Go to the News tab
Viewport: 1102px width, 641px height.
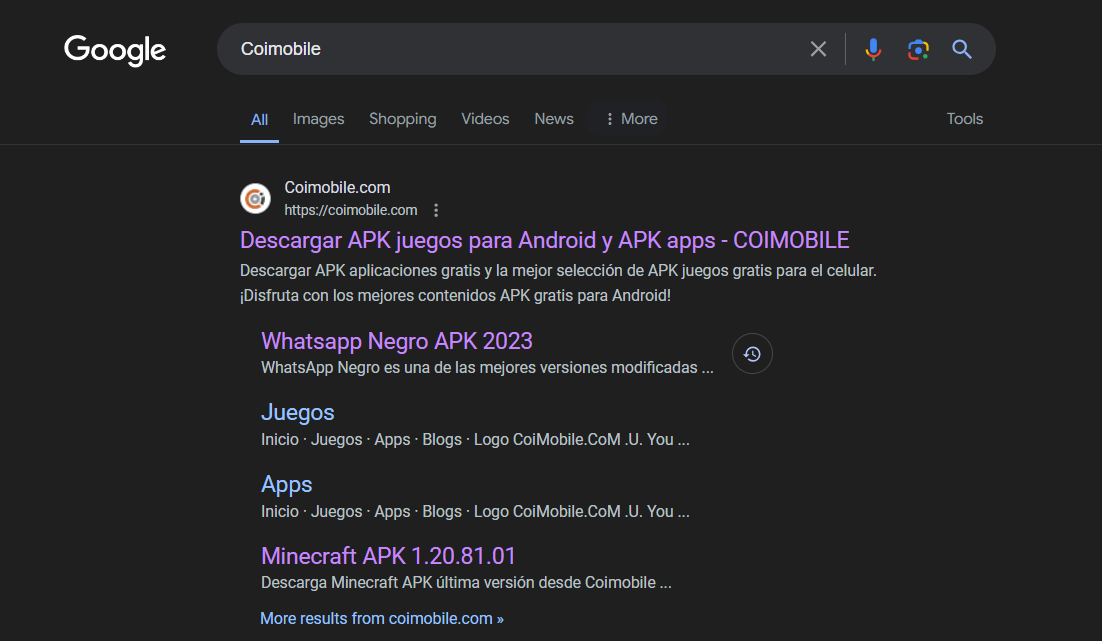[553, 119]
